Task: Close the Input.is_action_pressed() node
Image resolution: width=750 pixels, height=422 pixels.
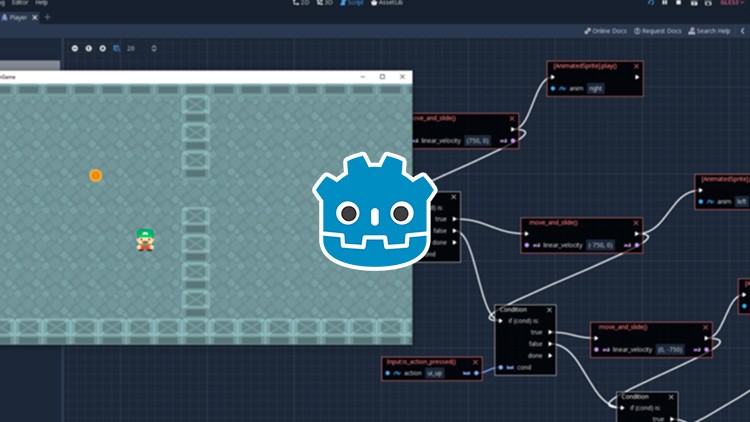Action: click(475, 362)
